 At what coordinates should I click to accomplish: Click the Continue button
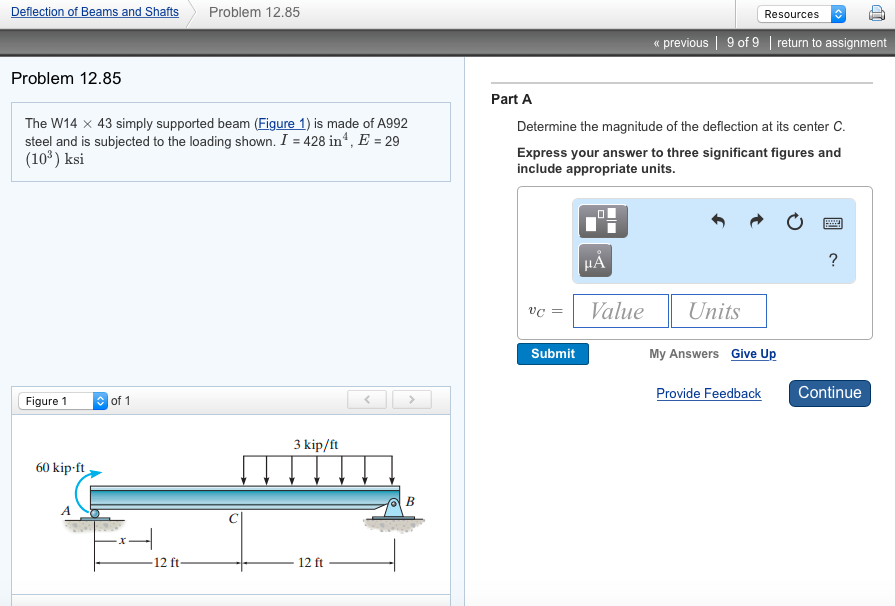[829, 393]
